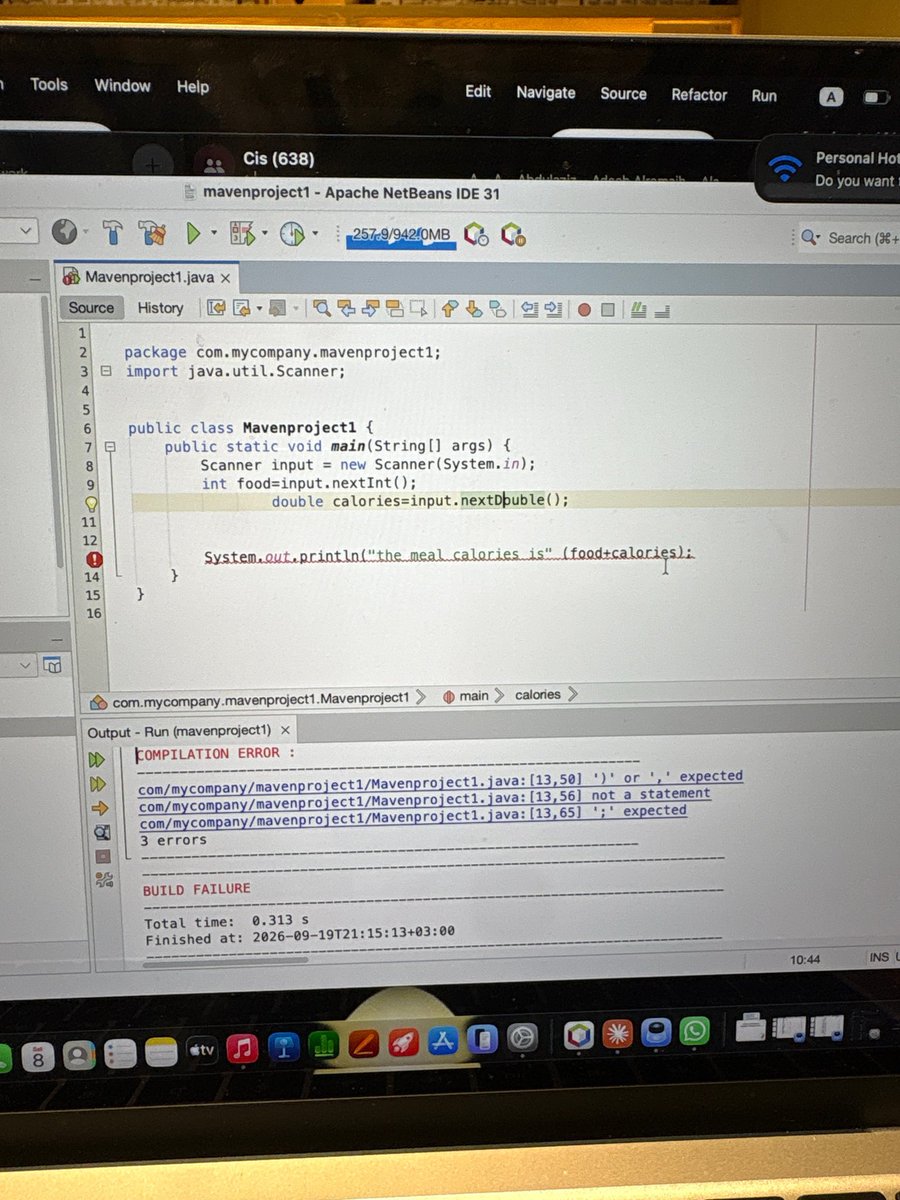This screenshot has width=900, height=1200.
Task: Switch to the Source view
Action: (91, 308)
